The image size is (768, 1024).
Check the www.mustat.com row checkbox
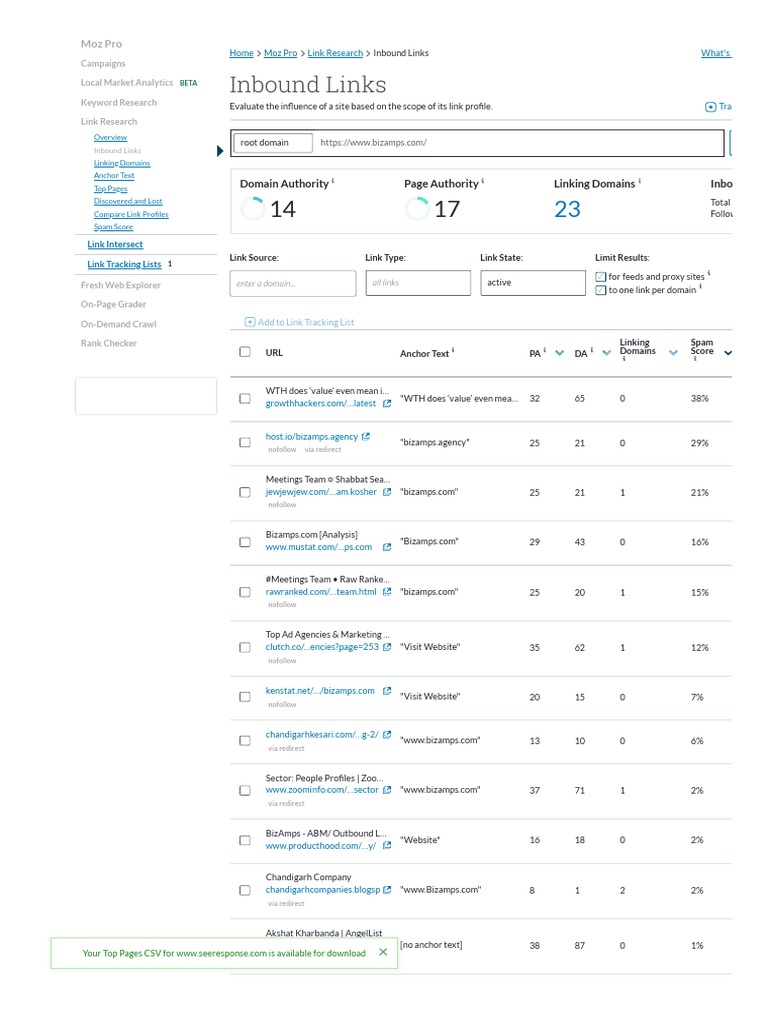pyautogui.click(x=245, y=542)
